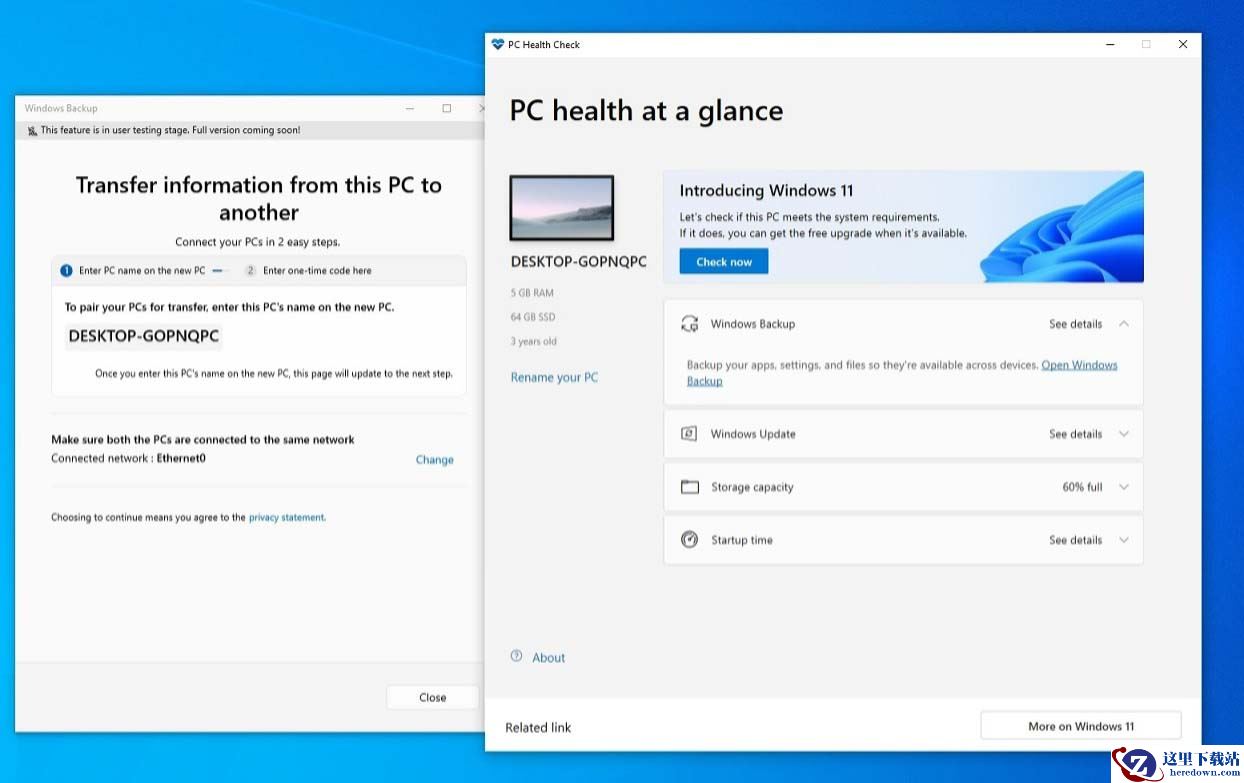Click the Check now button

point(724,262)
